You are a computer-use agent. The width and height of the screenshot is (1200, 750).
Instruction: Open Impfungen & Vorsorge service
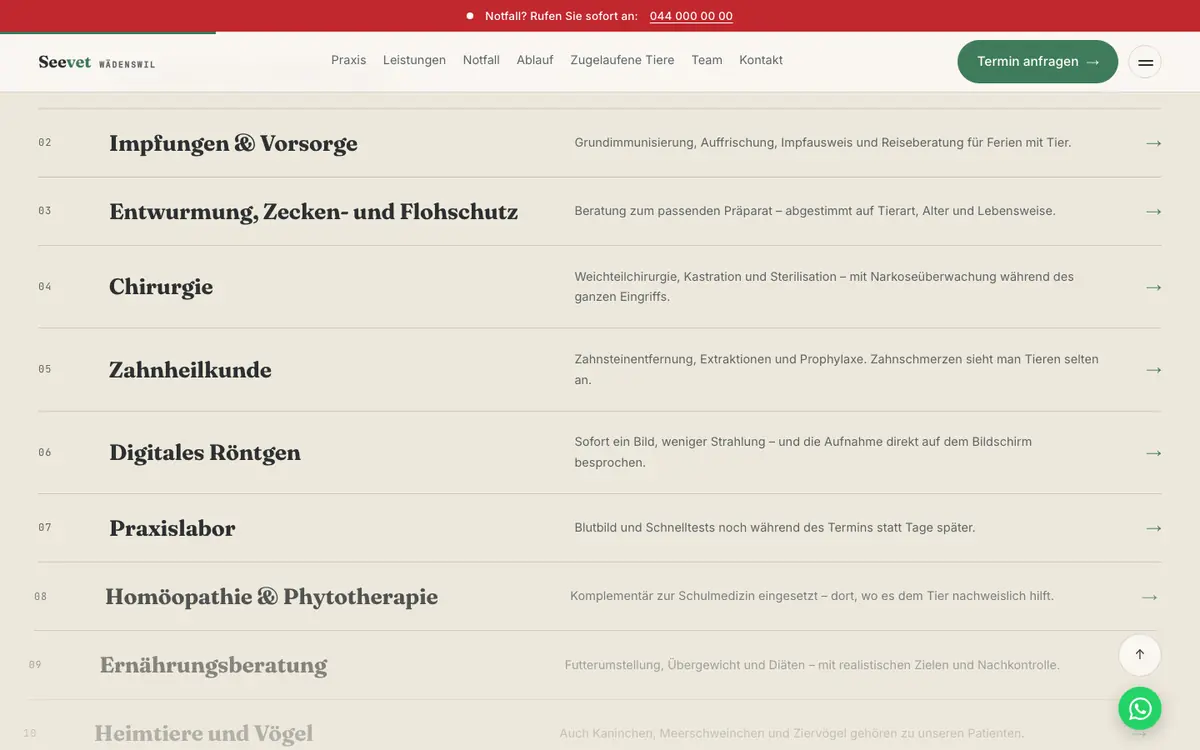(233, 143)
